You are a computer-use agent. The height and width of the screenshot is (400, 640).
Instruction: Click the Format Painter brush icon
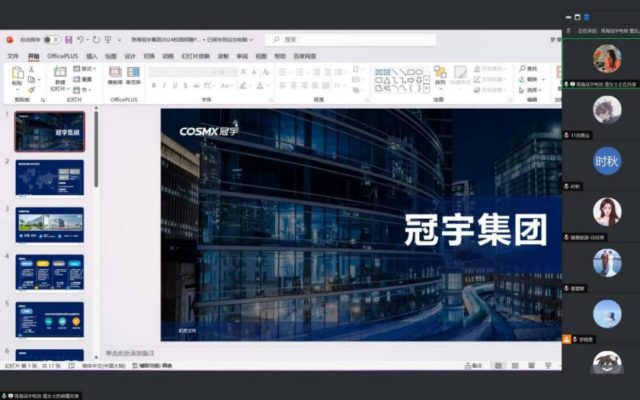point(30,89)
